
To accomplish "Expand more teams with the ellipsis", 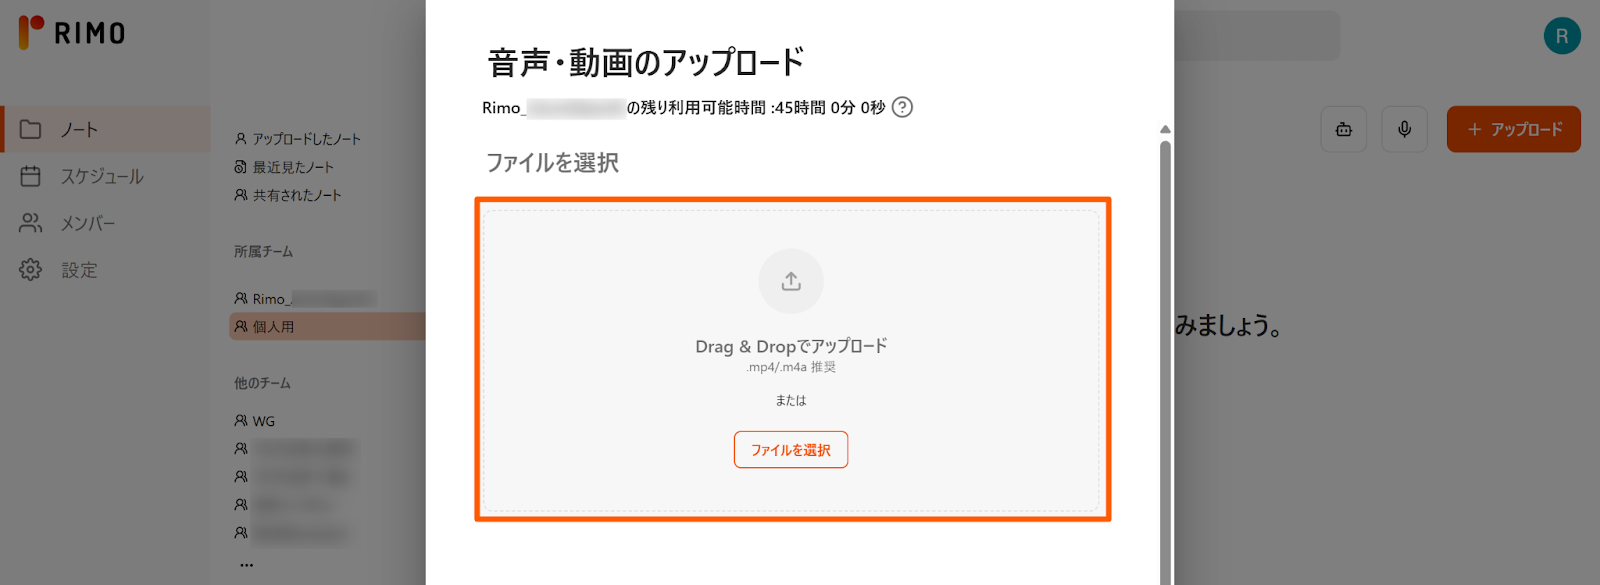I will tap(247, 565).
